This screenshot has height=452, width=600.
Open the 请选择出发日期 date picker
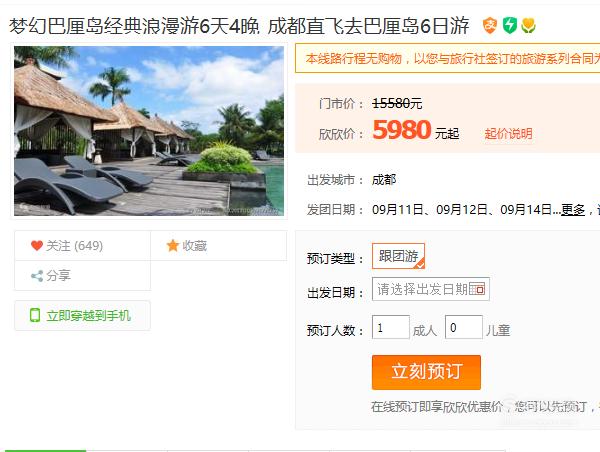click(430, 289)
